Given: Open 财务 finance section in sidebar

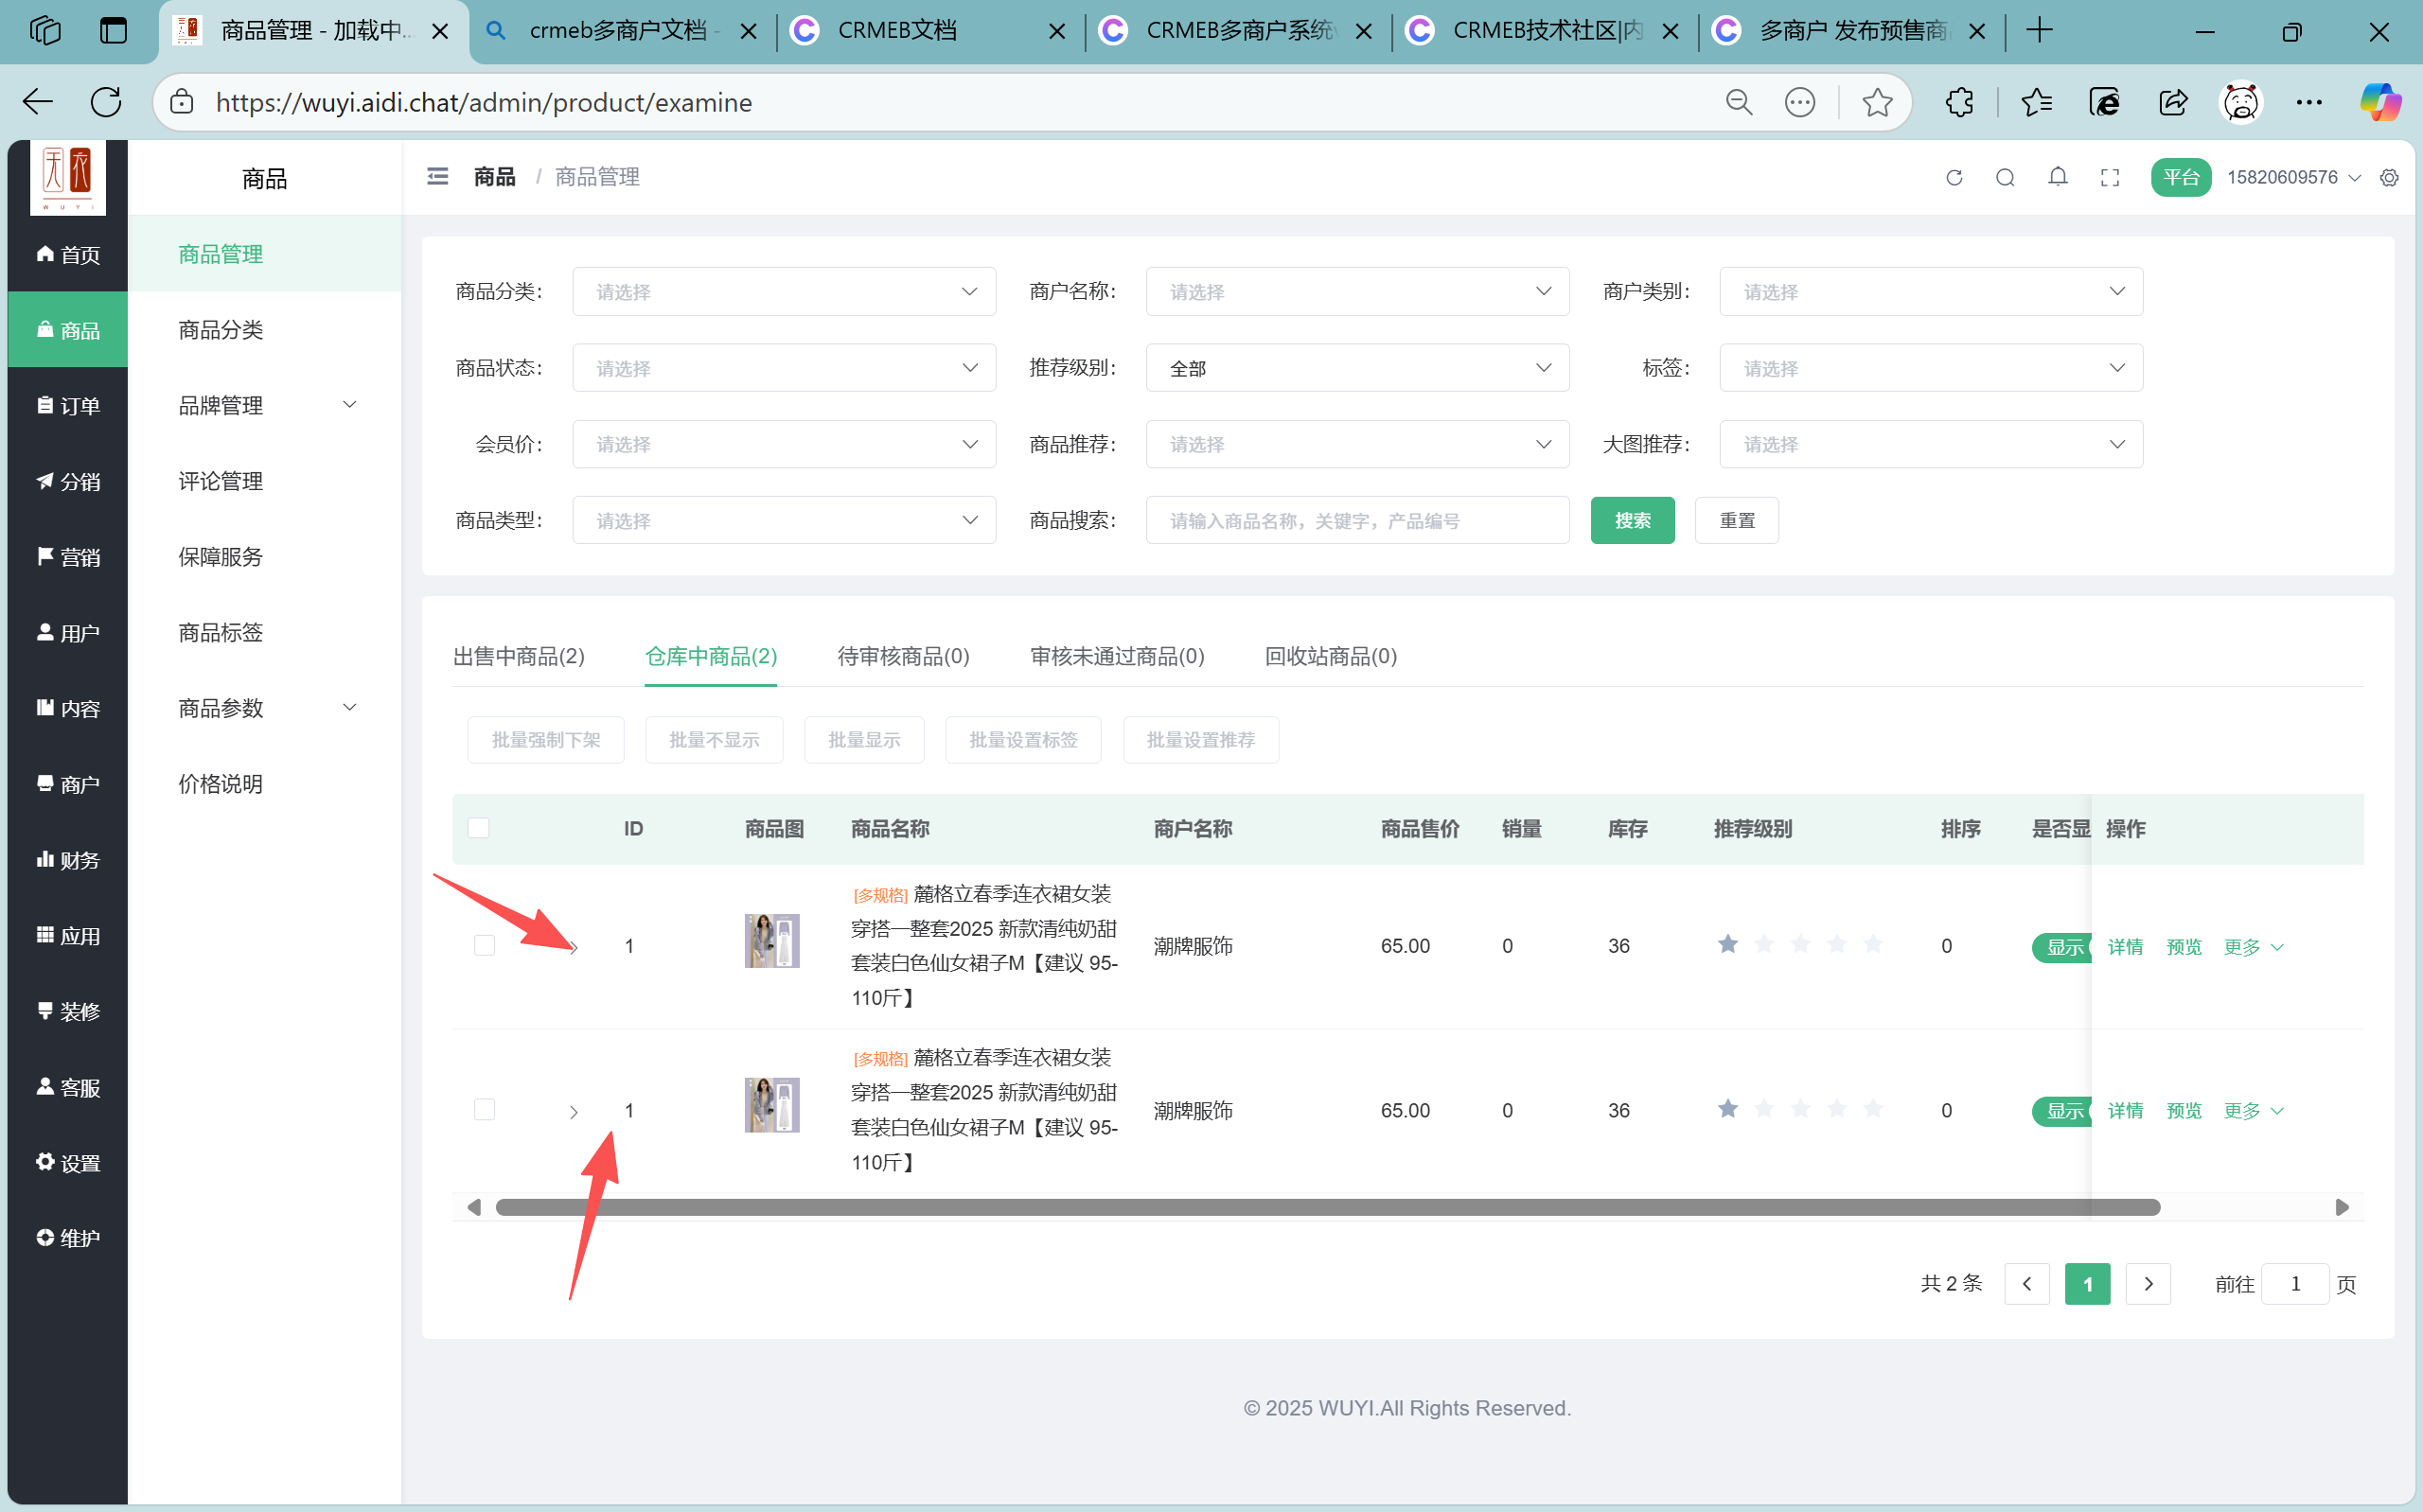Looking at the screenshot, I should click(x=68, y=860).
